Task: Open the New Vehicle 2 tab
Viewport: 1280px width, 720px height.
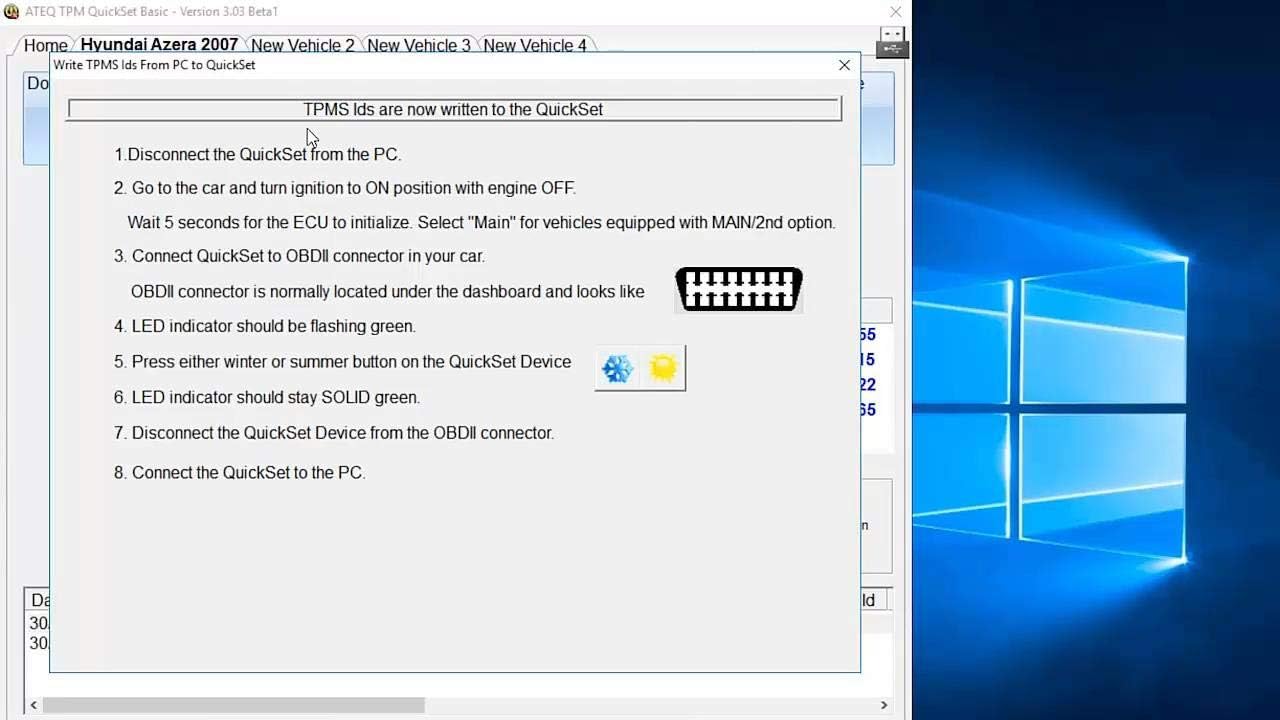Action: tap(302, 45)
